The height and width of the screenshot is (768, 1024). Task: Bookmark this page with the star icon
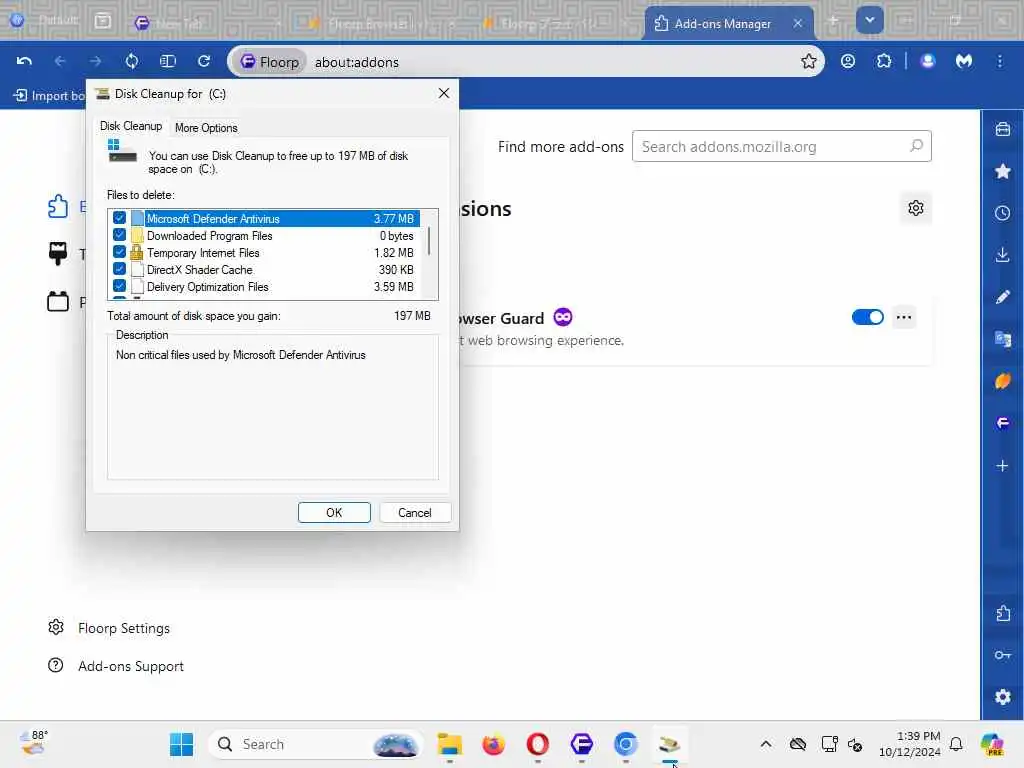[x=808, y=61]
